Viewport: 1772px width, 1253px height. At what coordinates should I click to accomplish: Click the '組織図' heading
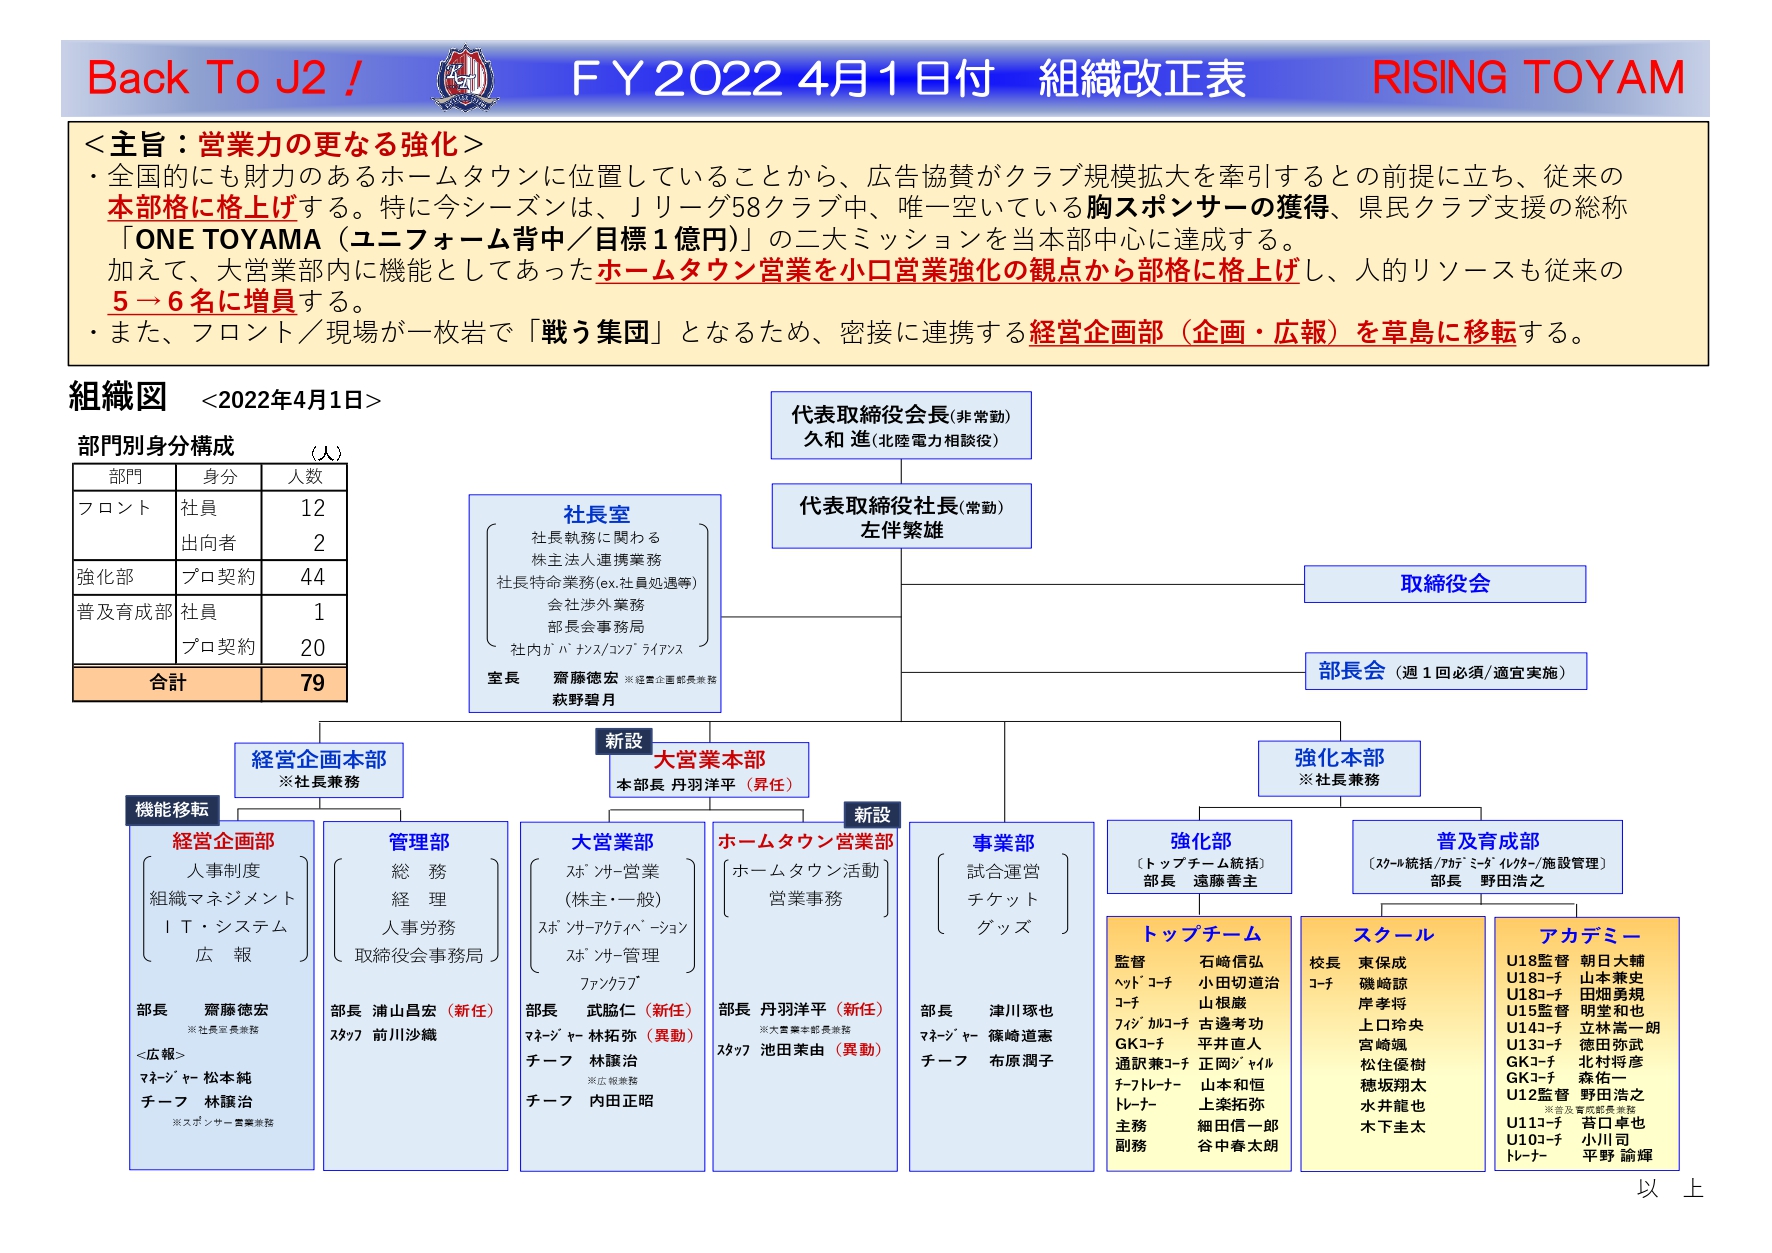(x=118, y=397)
